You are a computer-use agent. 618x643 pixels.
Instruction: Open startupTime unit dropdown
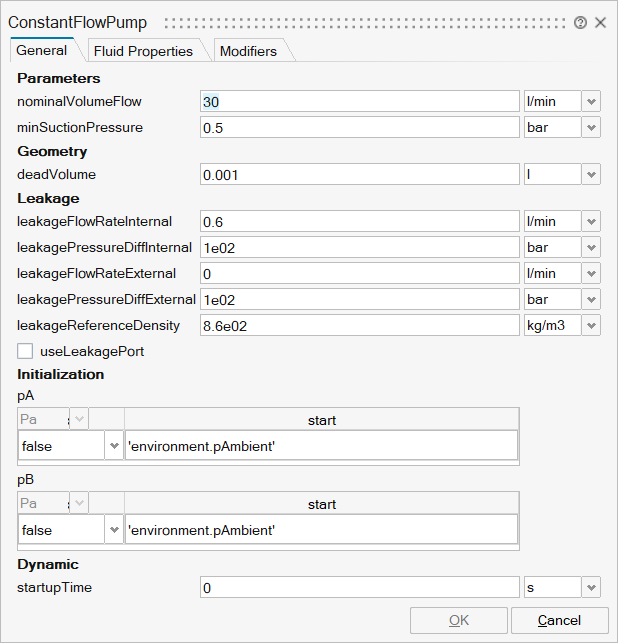coord(591,588)
